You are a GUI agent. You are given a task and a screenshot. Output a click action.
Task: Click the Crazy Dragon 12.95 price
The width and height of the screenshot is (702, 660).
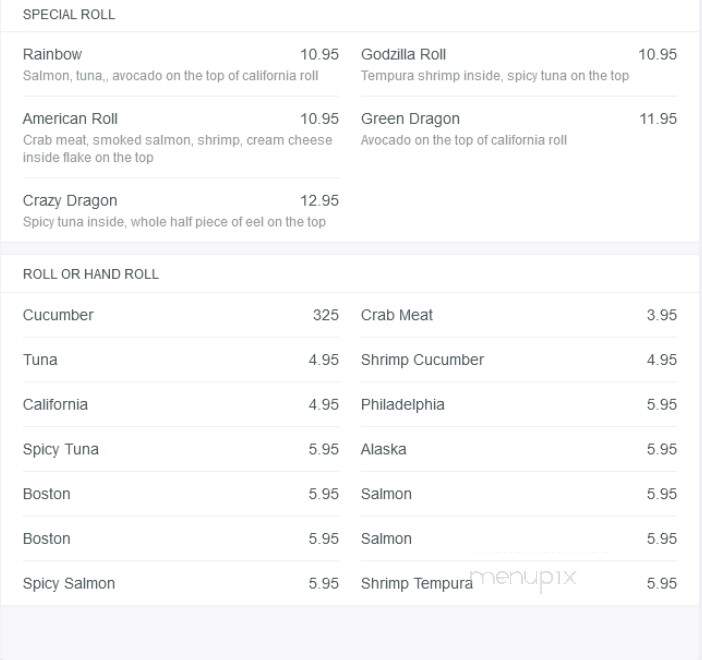[319, 201]
